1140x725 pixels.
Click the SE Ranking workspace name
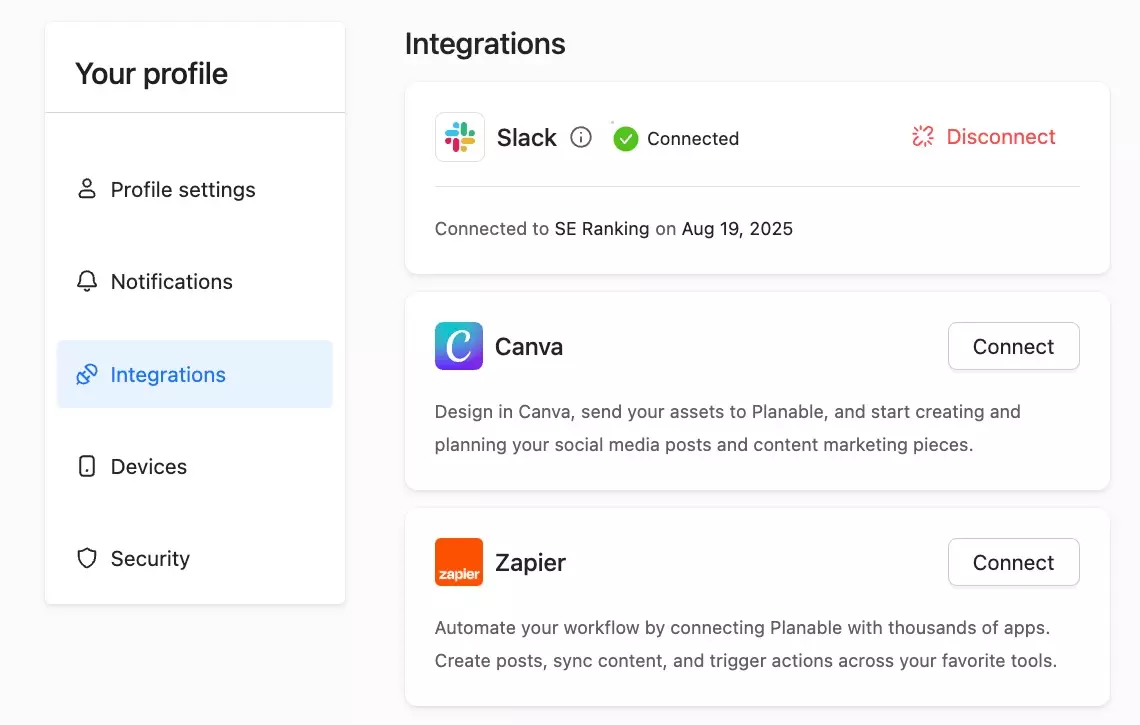coord(602,228)
